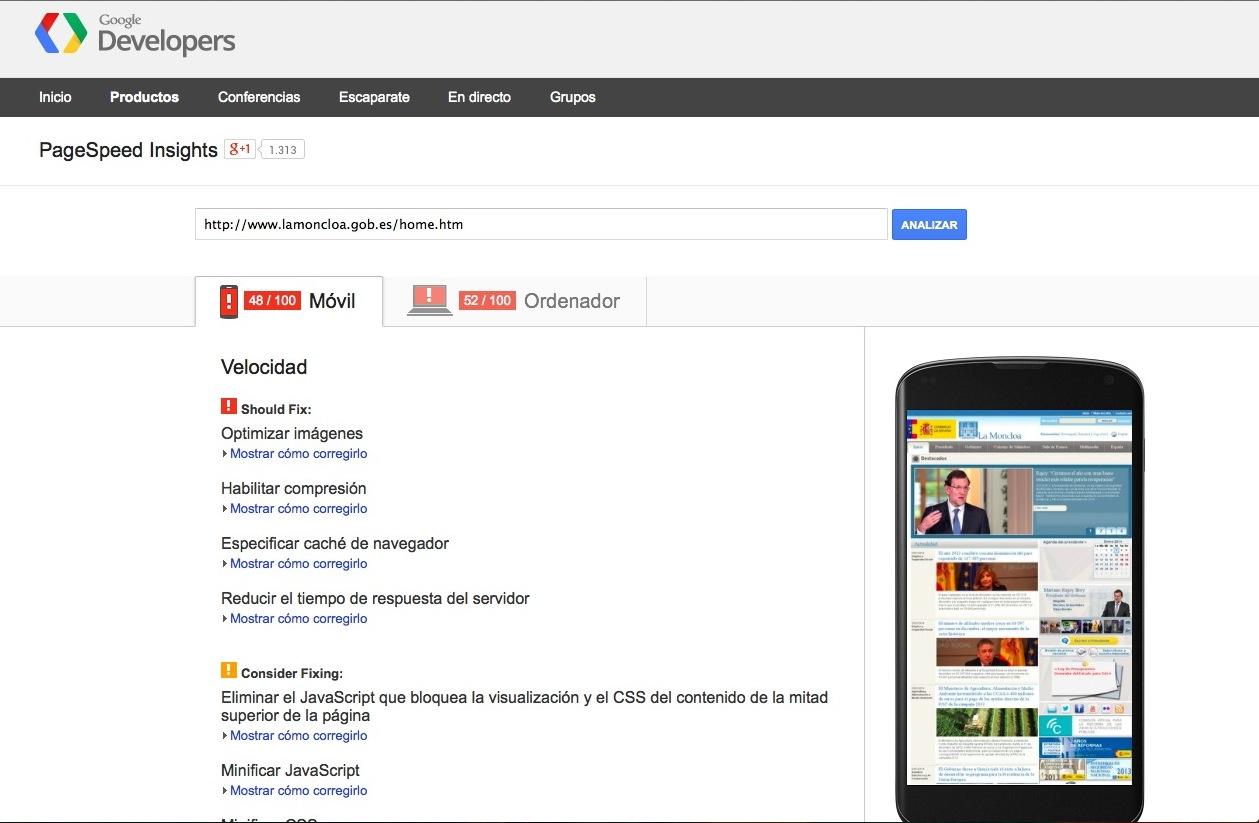Click the yellow Consider Fixing warning icon

pyautogui.click(x=229, y=671)
